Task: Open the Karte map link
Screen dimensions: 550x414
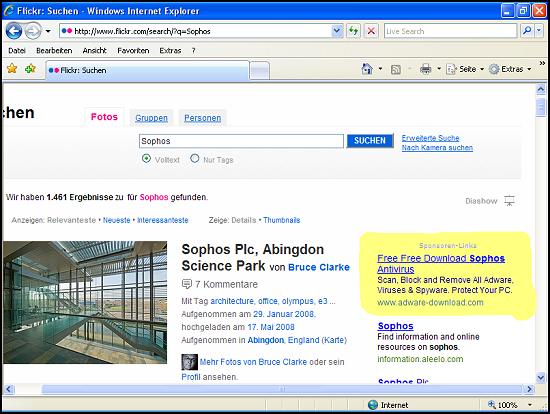Action: click(x=334, y=340)
